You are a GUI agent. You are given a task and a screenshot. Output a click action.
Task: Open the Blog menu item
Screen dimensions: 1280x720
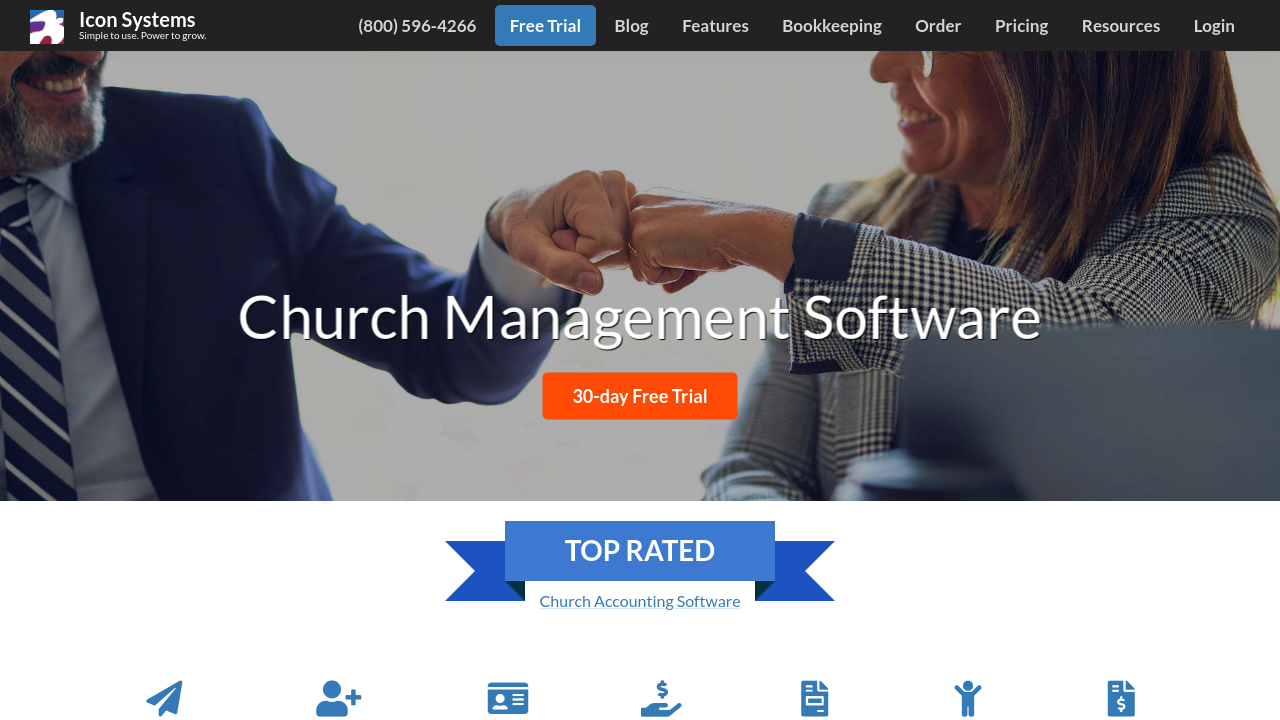(x=631, y=26)
